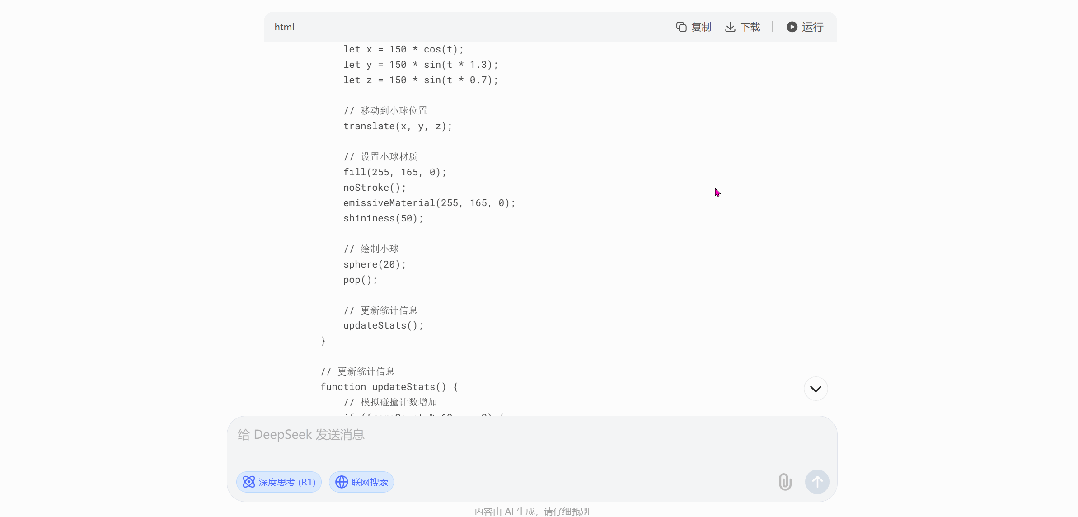The image size is (1078, 517).
Task: Click the atom icon on 深度思考
Action: click(248, 482)
